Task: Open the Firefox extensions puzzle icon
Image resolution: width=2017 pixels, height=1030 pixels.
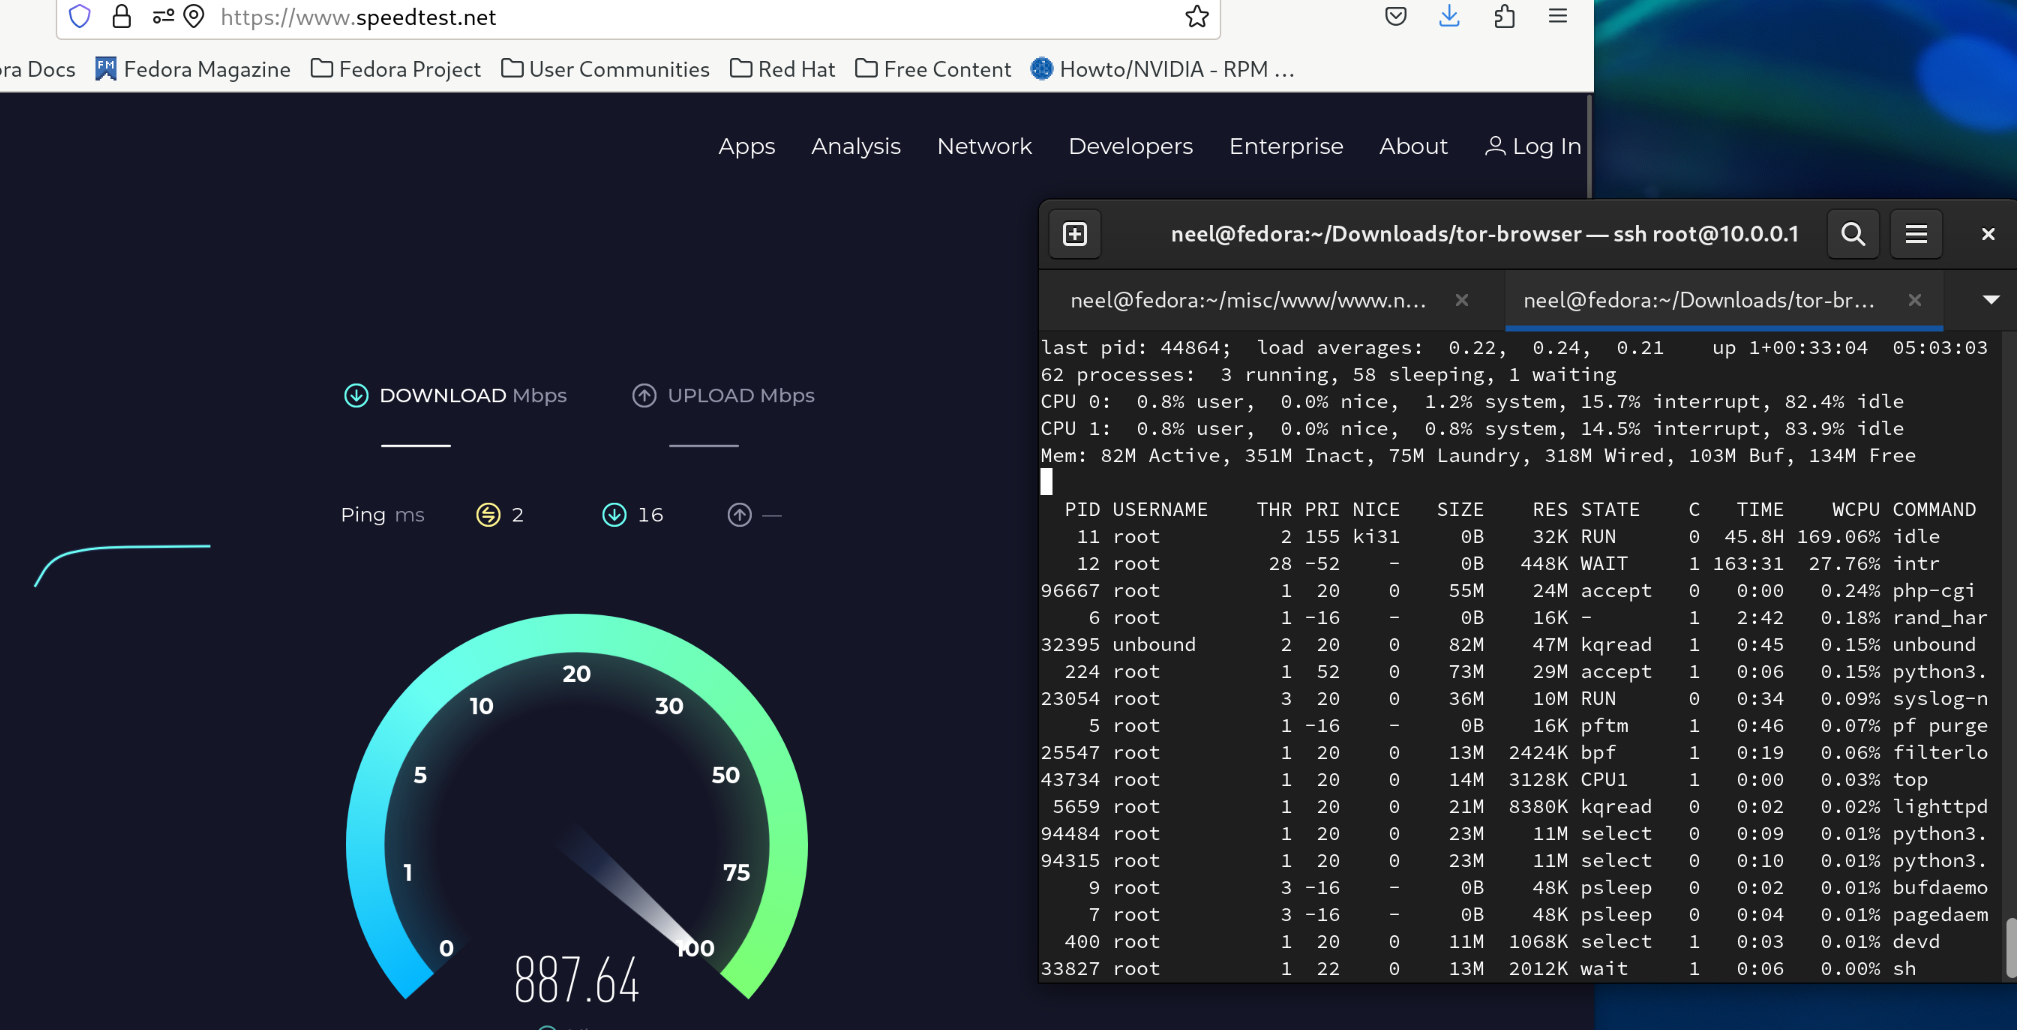Action: tap(1504, 16)
